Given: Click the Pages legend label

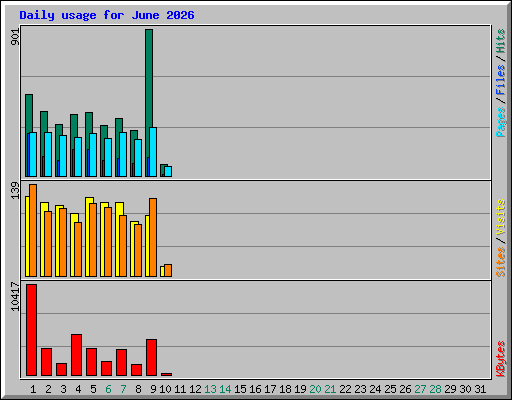Looking at the screenshot, I should coord(501,122).
